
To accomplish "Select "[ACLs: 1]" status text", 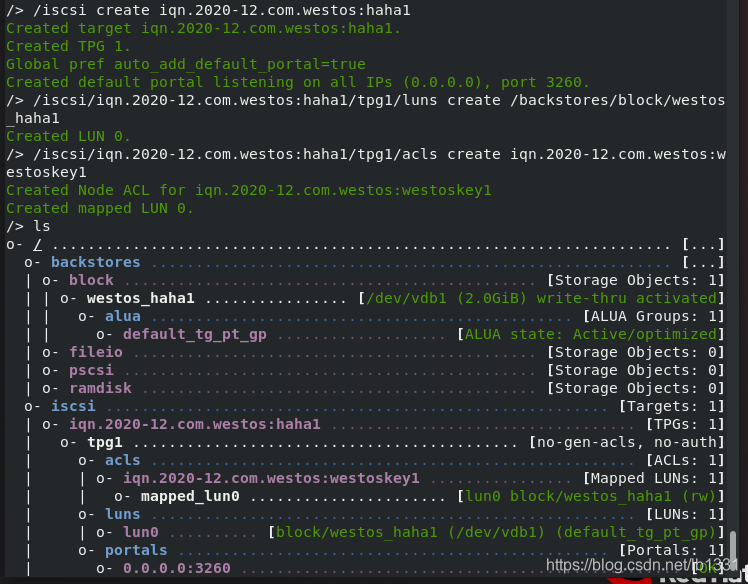I will tap(685, 460).
